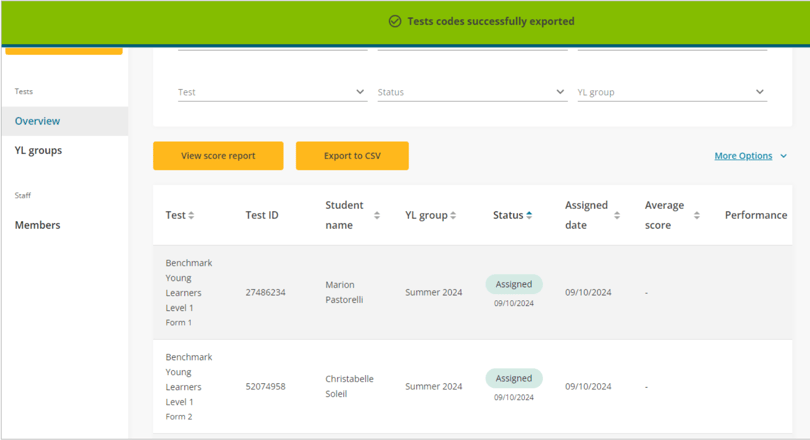810x440 pixels.
Task: Click the More Options link
Action: (743, 156)
